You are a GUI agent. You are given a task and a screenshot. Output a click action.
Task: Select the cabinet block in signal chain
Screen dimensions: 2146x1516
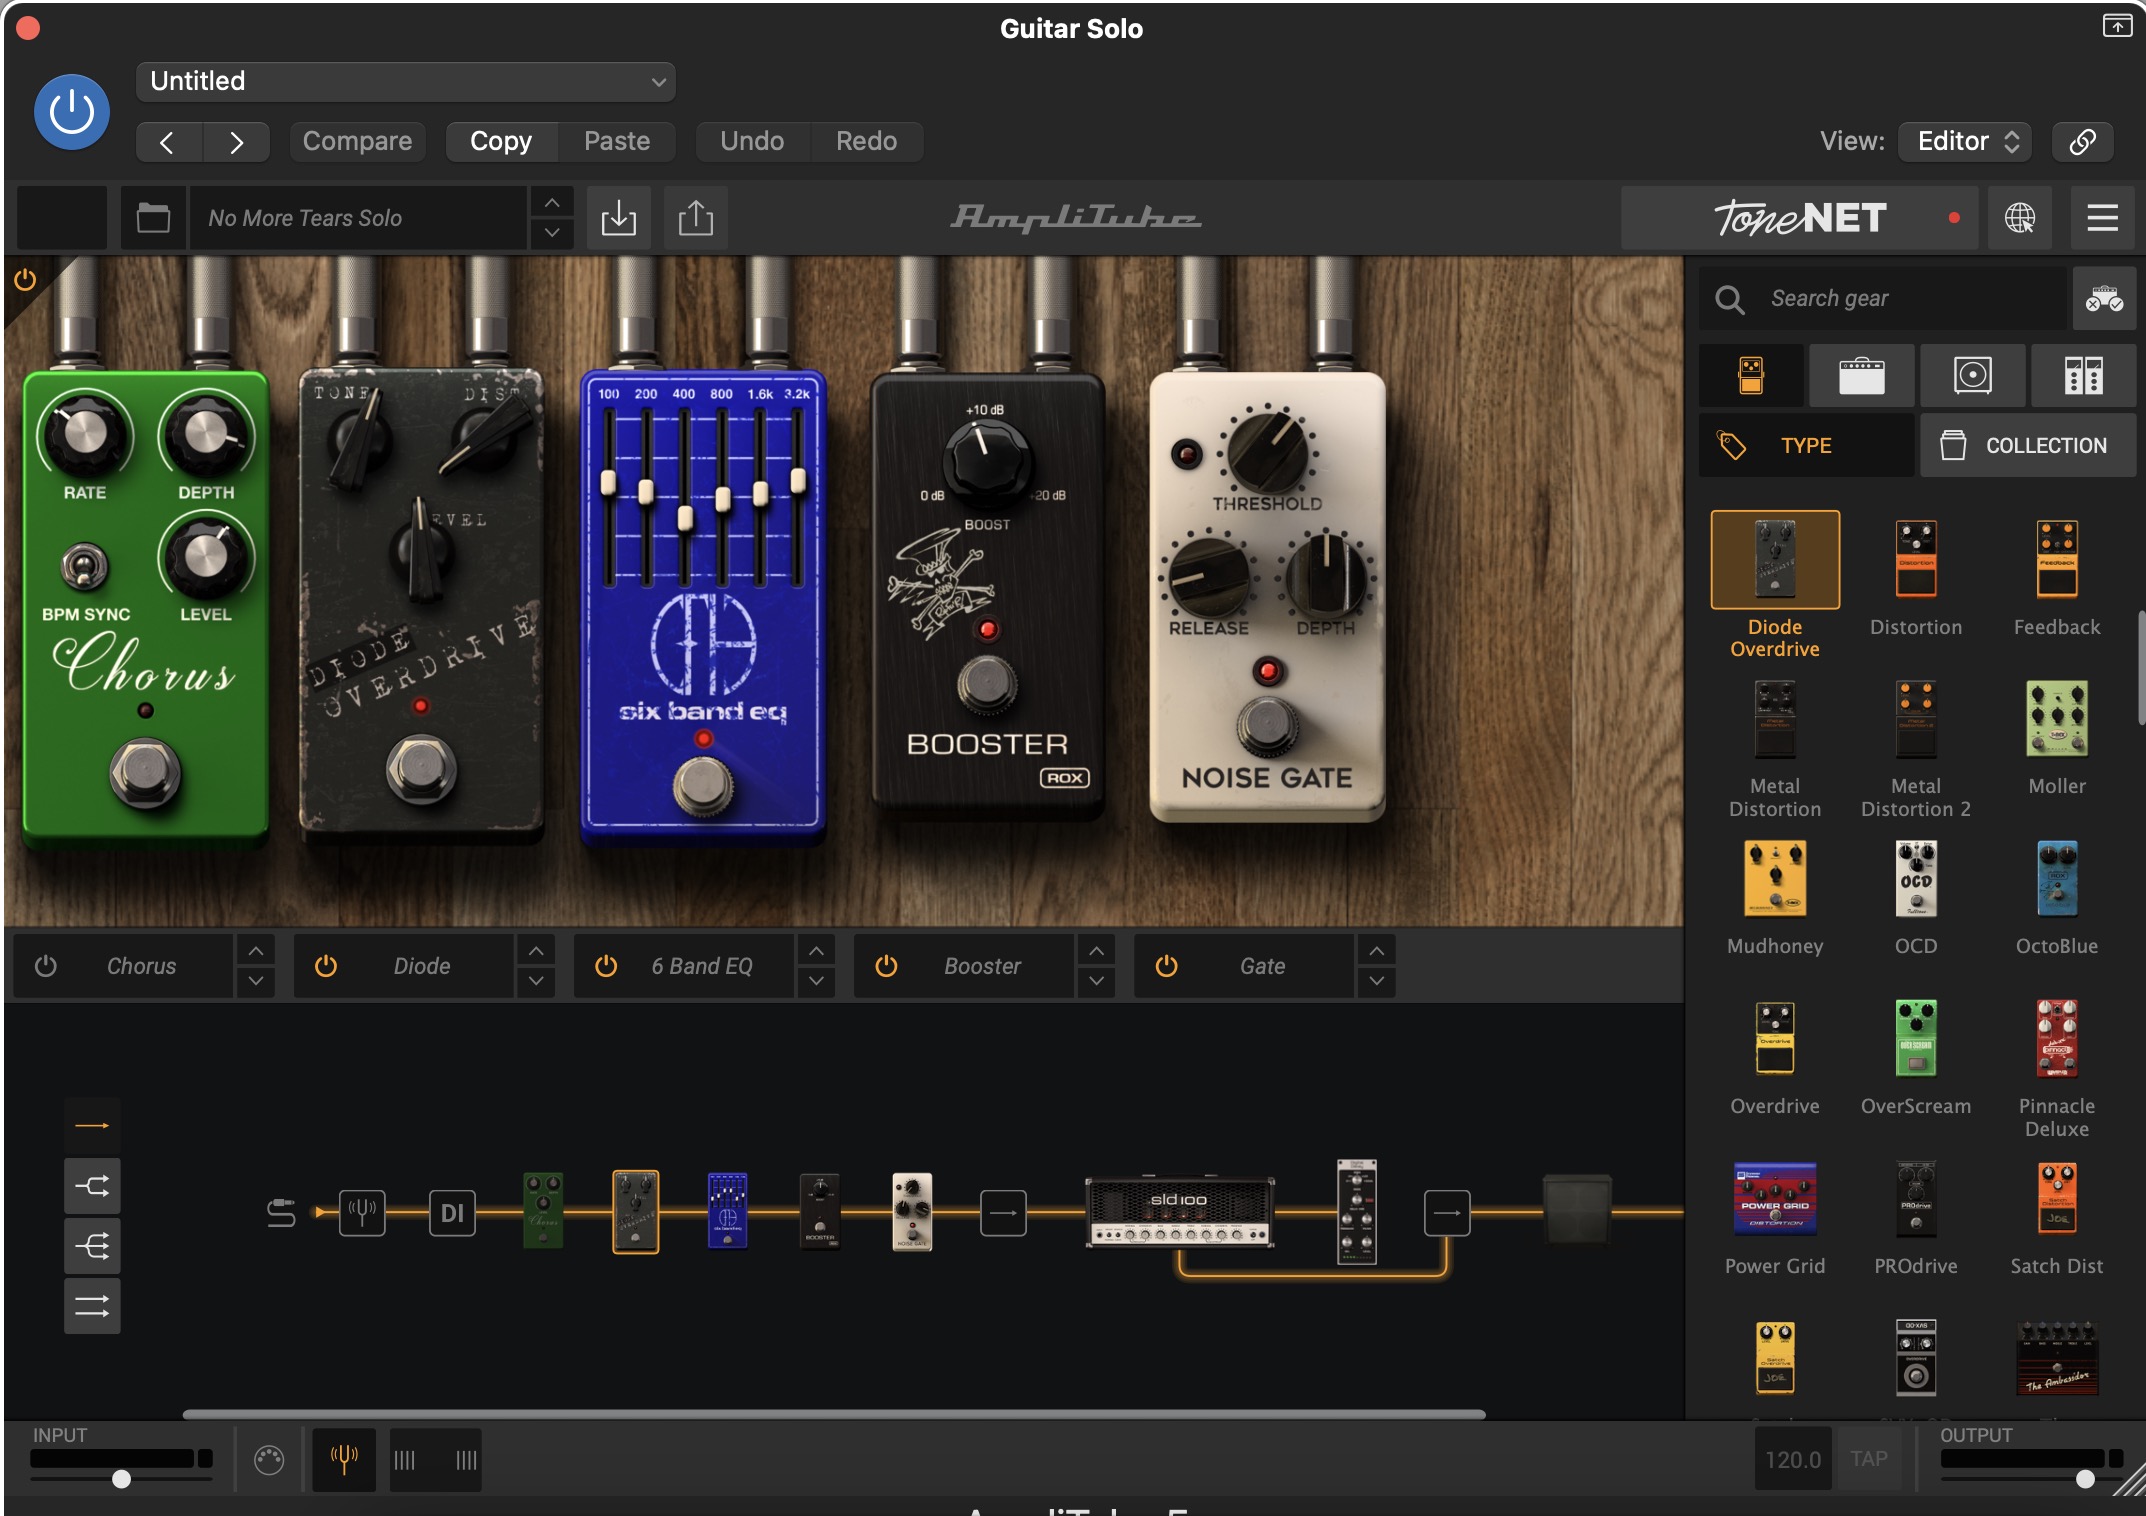tap(1577, 1210)
